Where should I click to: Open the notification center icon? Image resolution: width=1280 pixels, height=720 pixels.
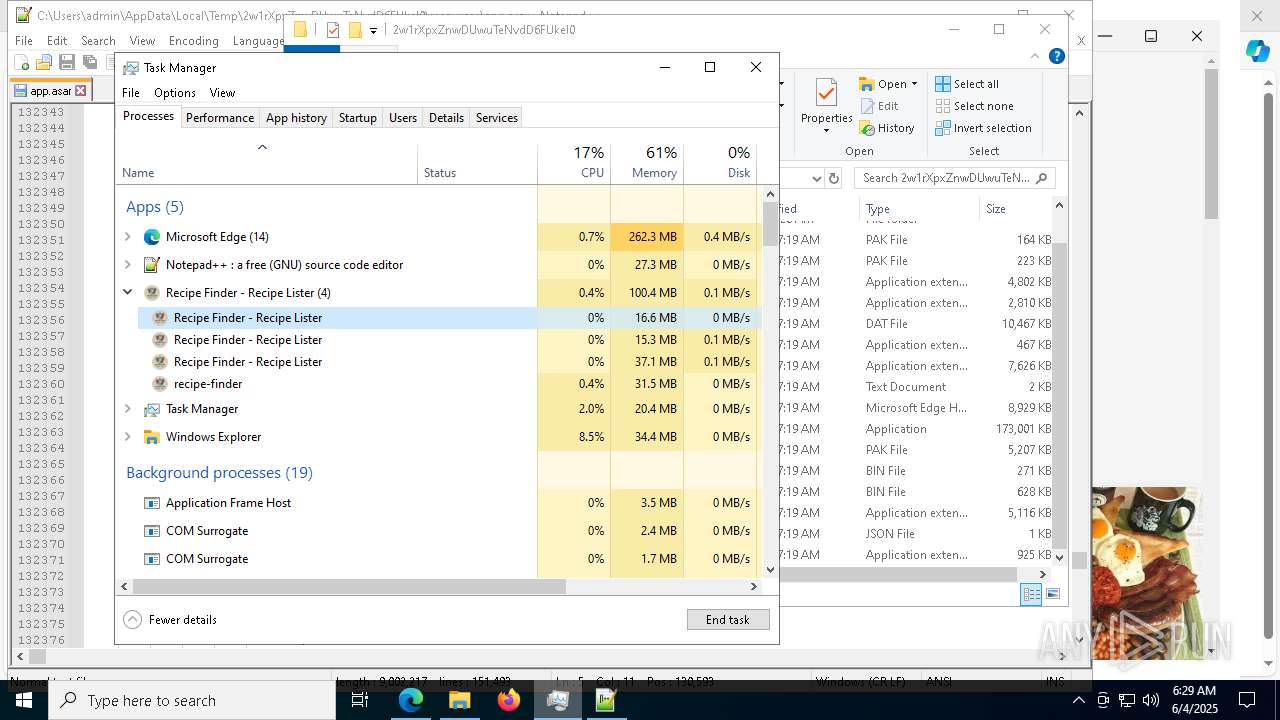tap(1247, 700)
